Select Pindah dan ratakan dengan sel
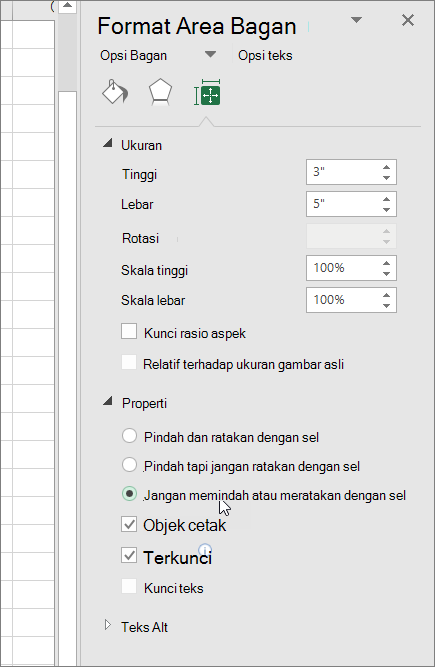This screenshot has width=435, height=667. [129, 436]
